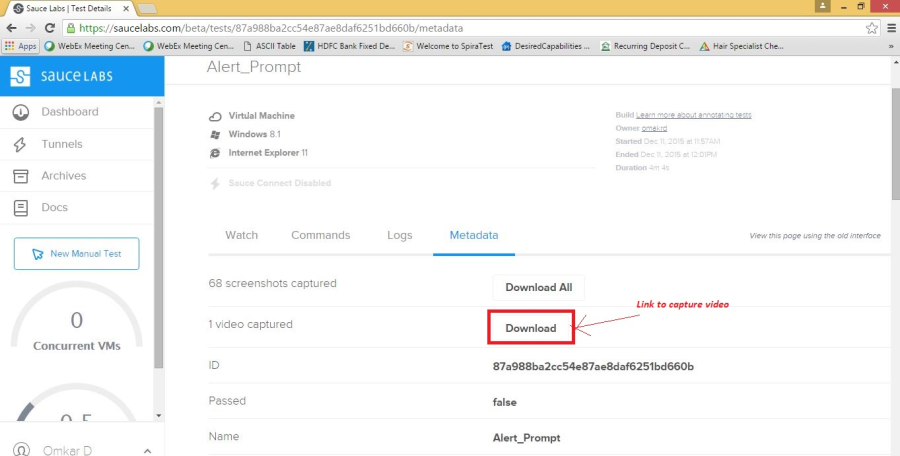Screen dimensions: 900x456
Task: Click the browser address bar URL
Action: tap(400, 28)
